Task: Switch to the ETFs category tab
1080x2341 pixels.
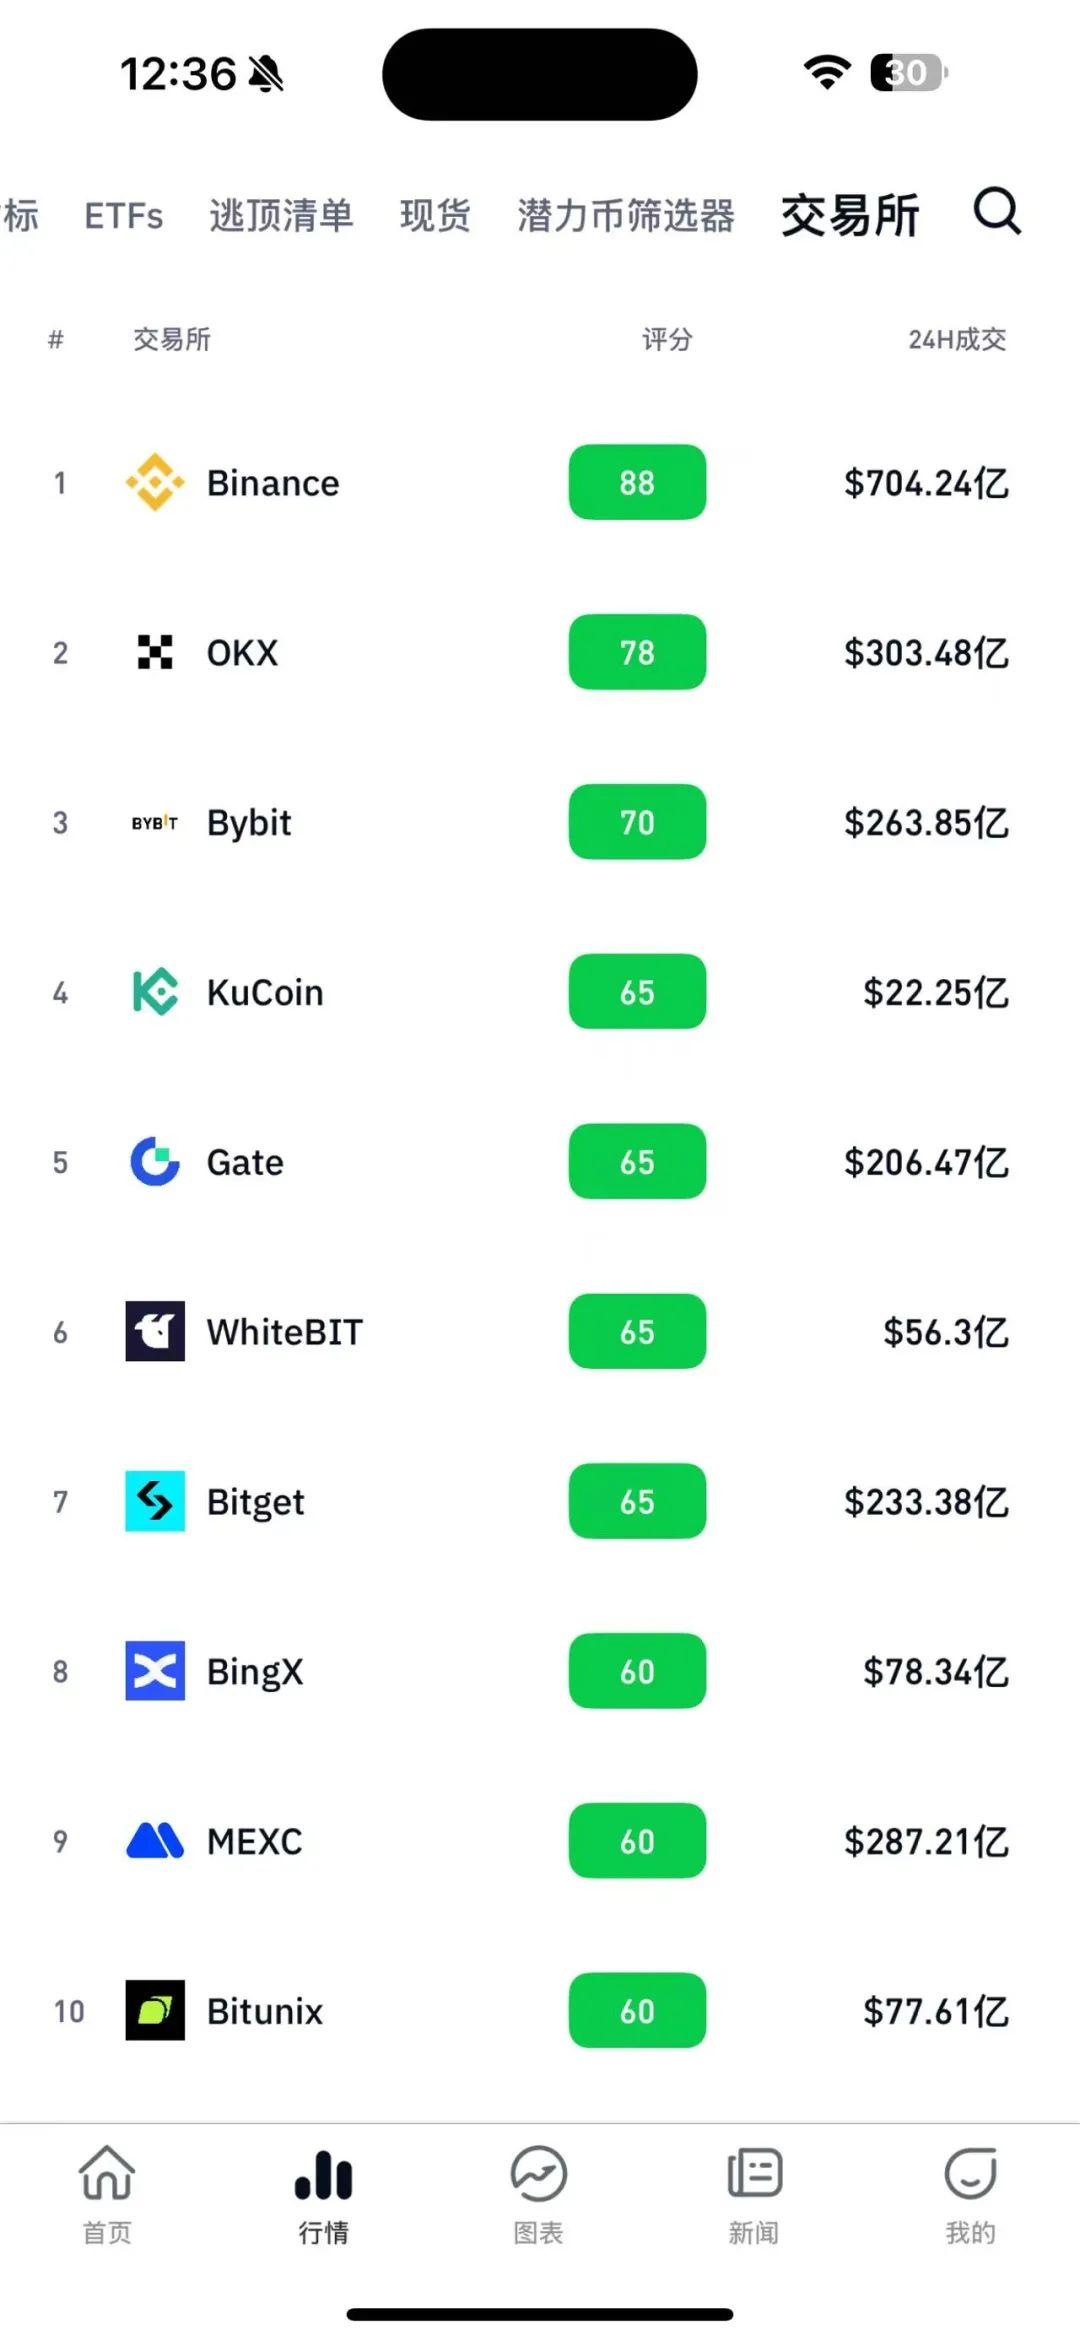Action: (124, 216)
